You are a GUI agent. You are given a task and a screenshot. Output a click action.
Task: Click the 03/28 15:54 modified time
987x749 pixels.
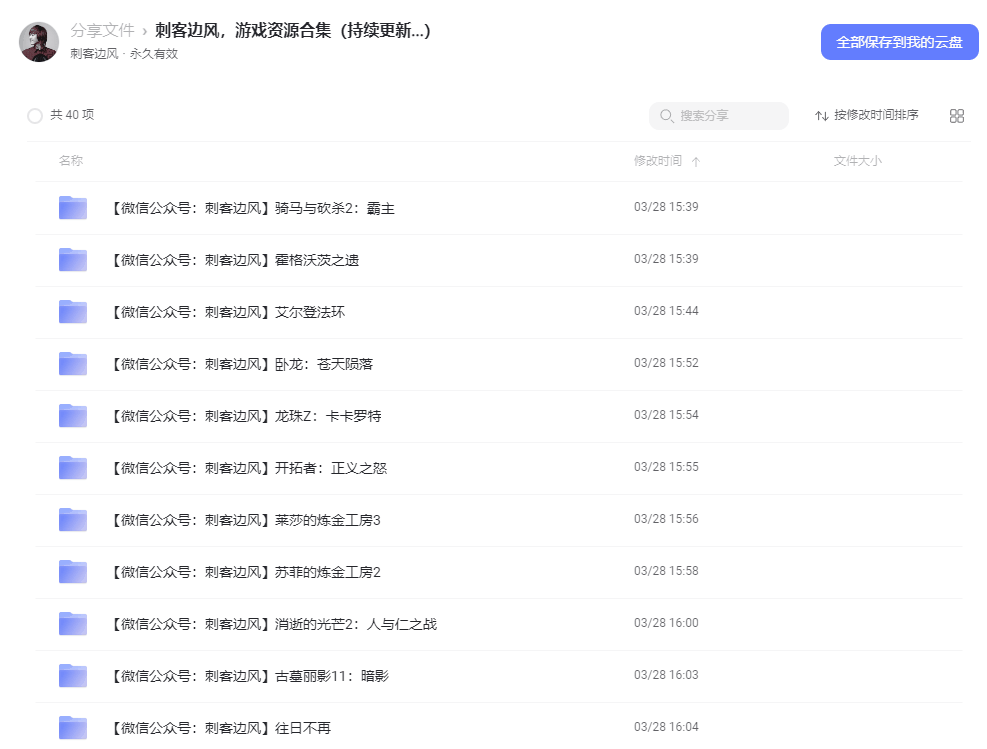point(666,415)
